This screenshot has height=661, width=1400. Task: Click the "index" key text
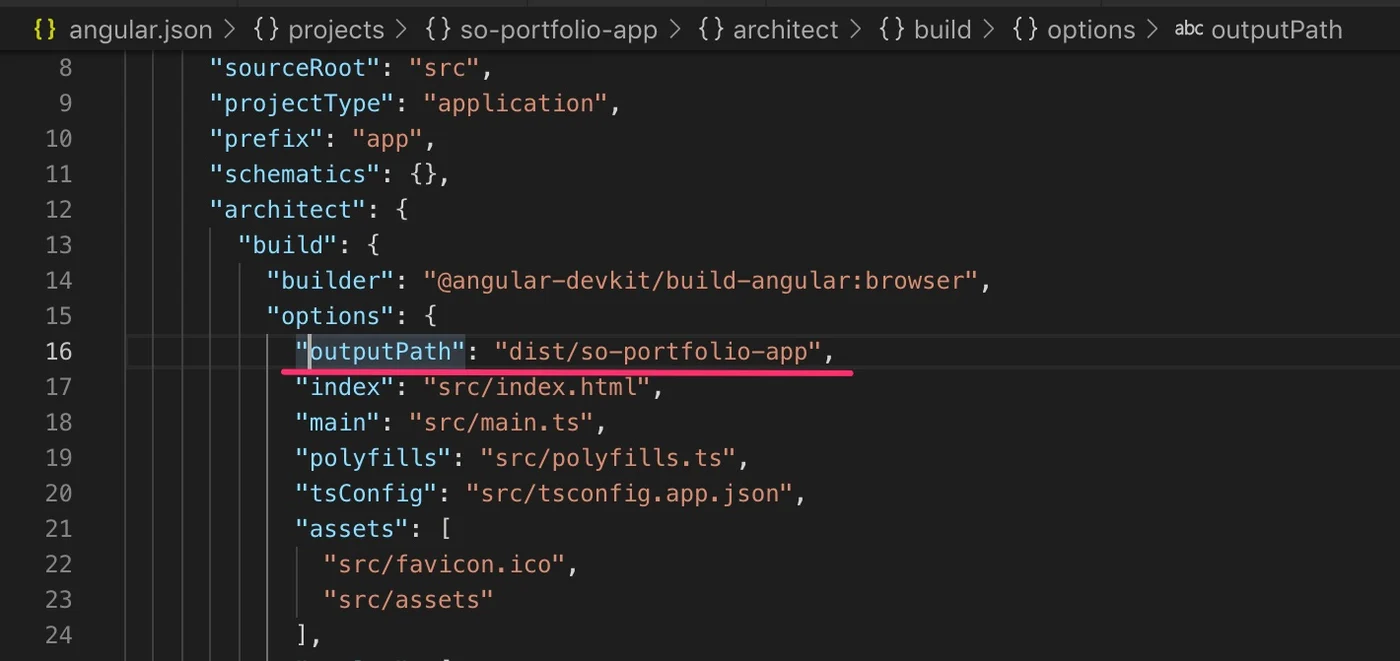click(x=346, y=386)
